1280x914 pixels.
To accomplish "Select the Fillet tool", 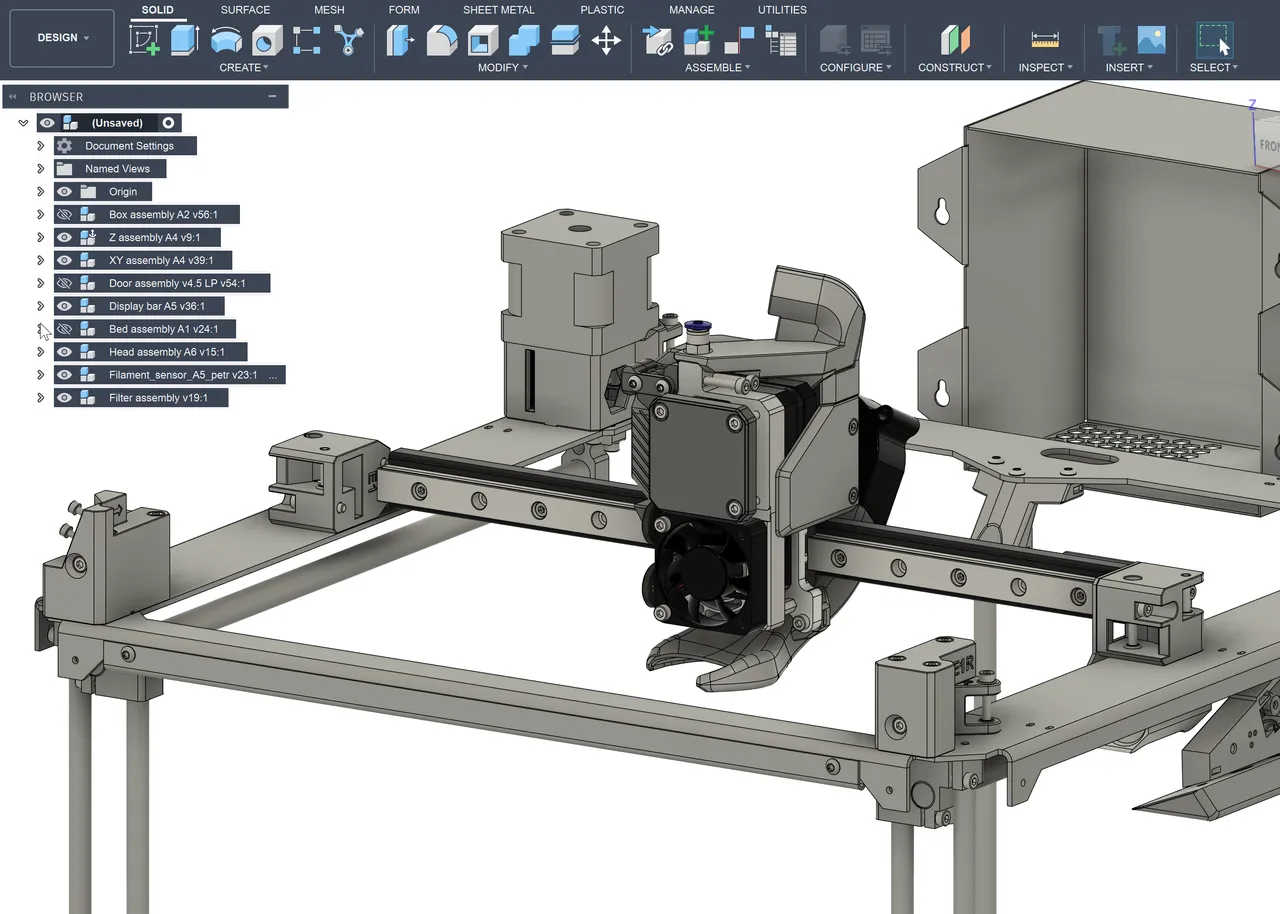I will (441, 40).
